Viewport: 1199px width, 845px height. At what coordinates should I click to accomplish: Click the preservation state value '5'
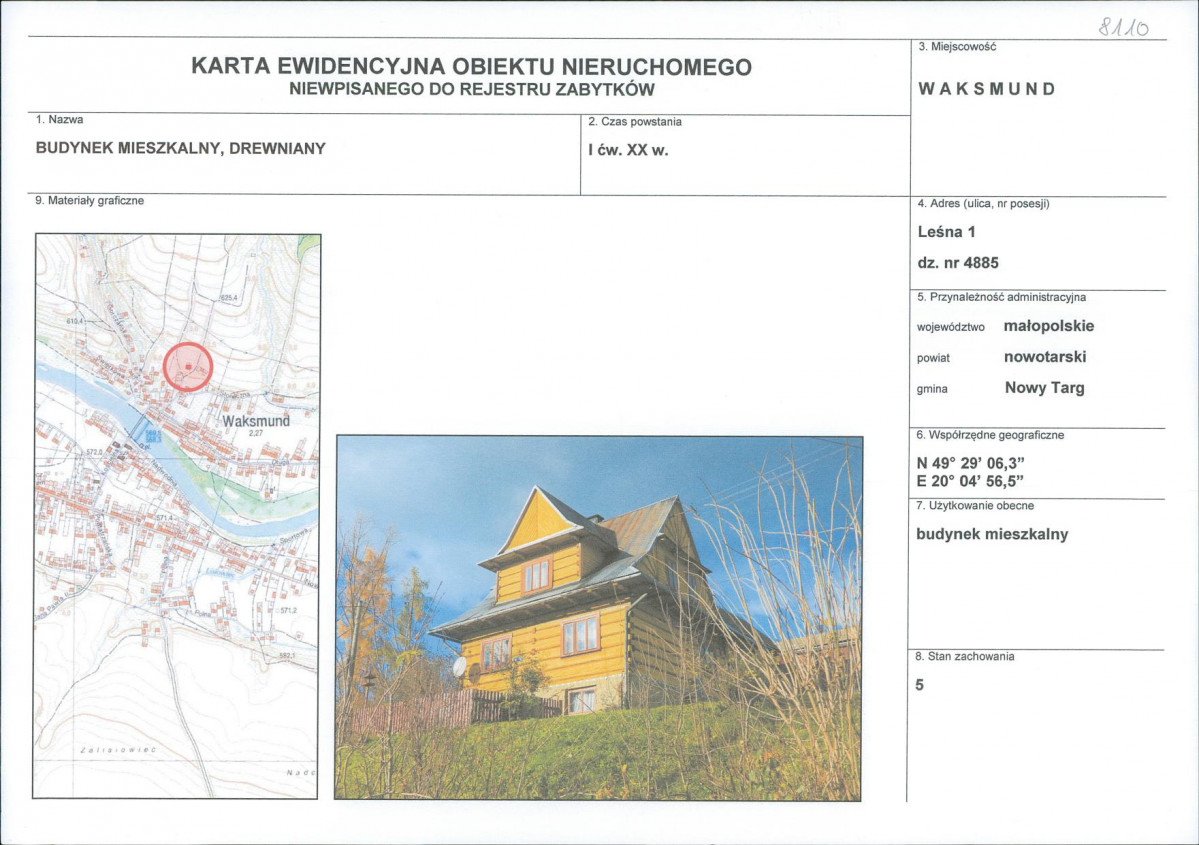[919, 685]
